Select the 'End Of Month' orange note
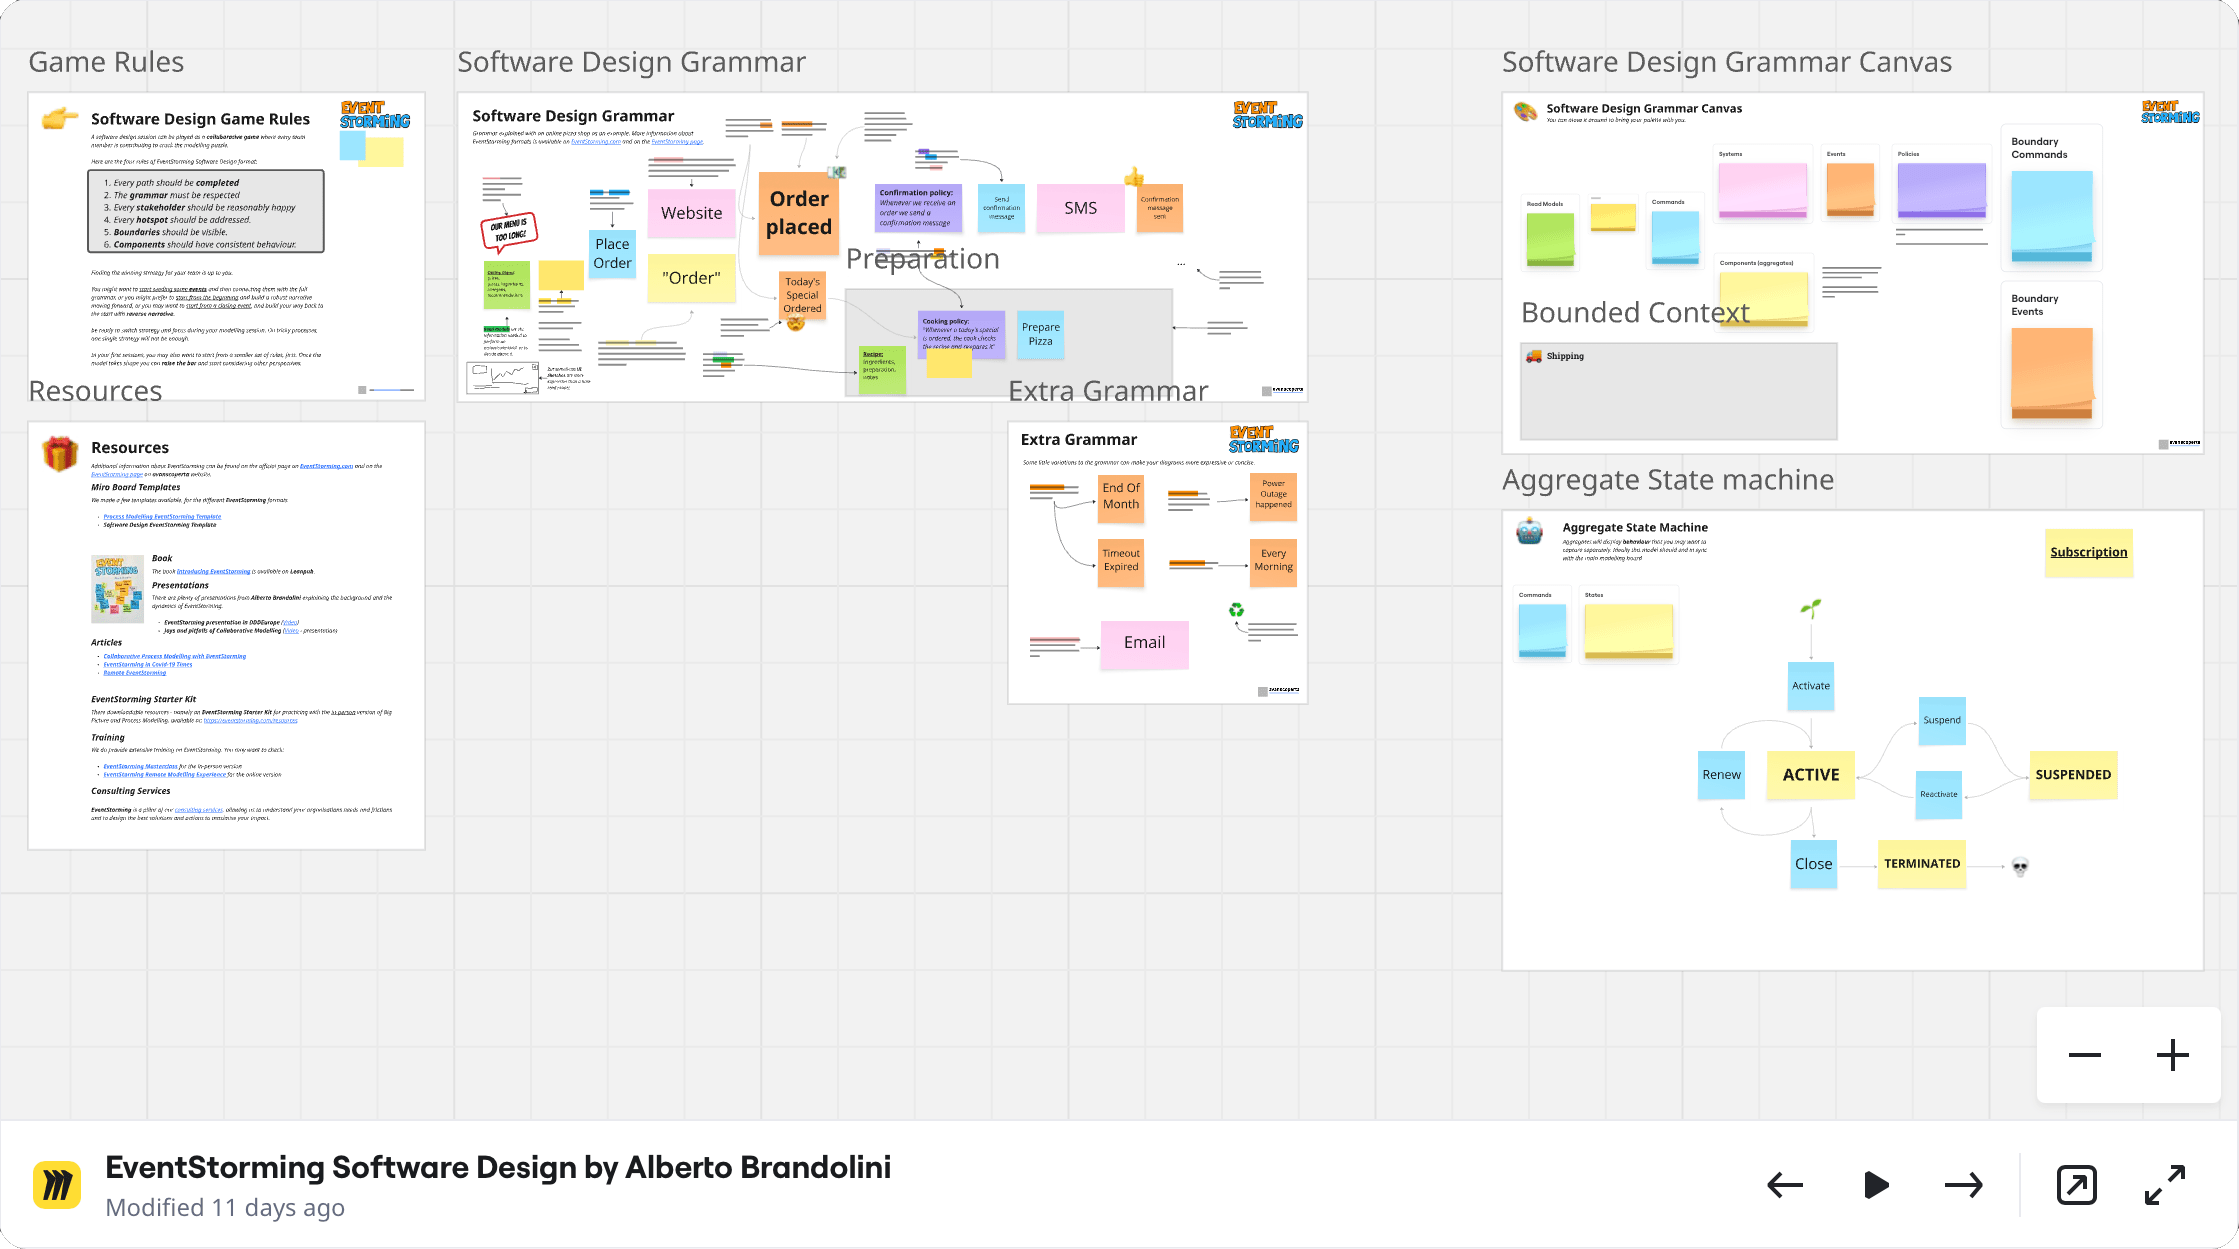The image size is (2239, 1249). point(1121,497)
